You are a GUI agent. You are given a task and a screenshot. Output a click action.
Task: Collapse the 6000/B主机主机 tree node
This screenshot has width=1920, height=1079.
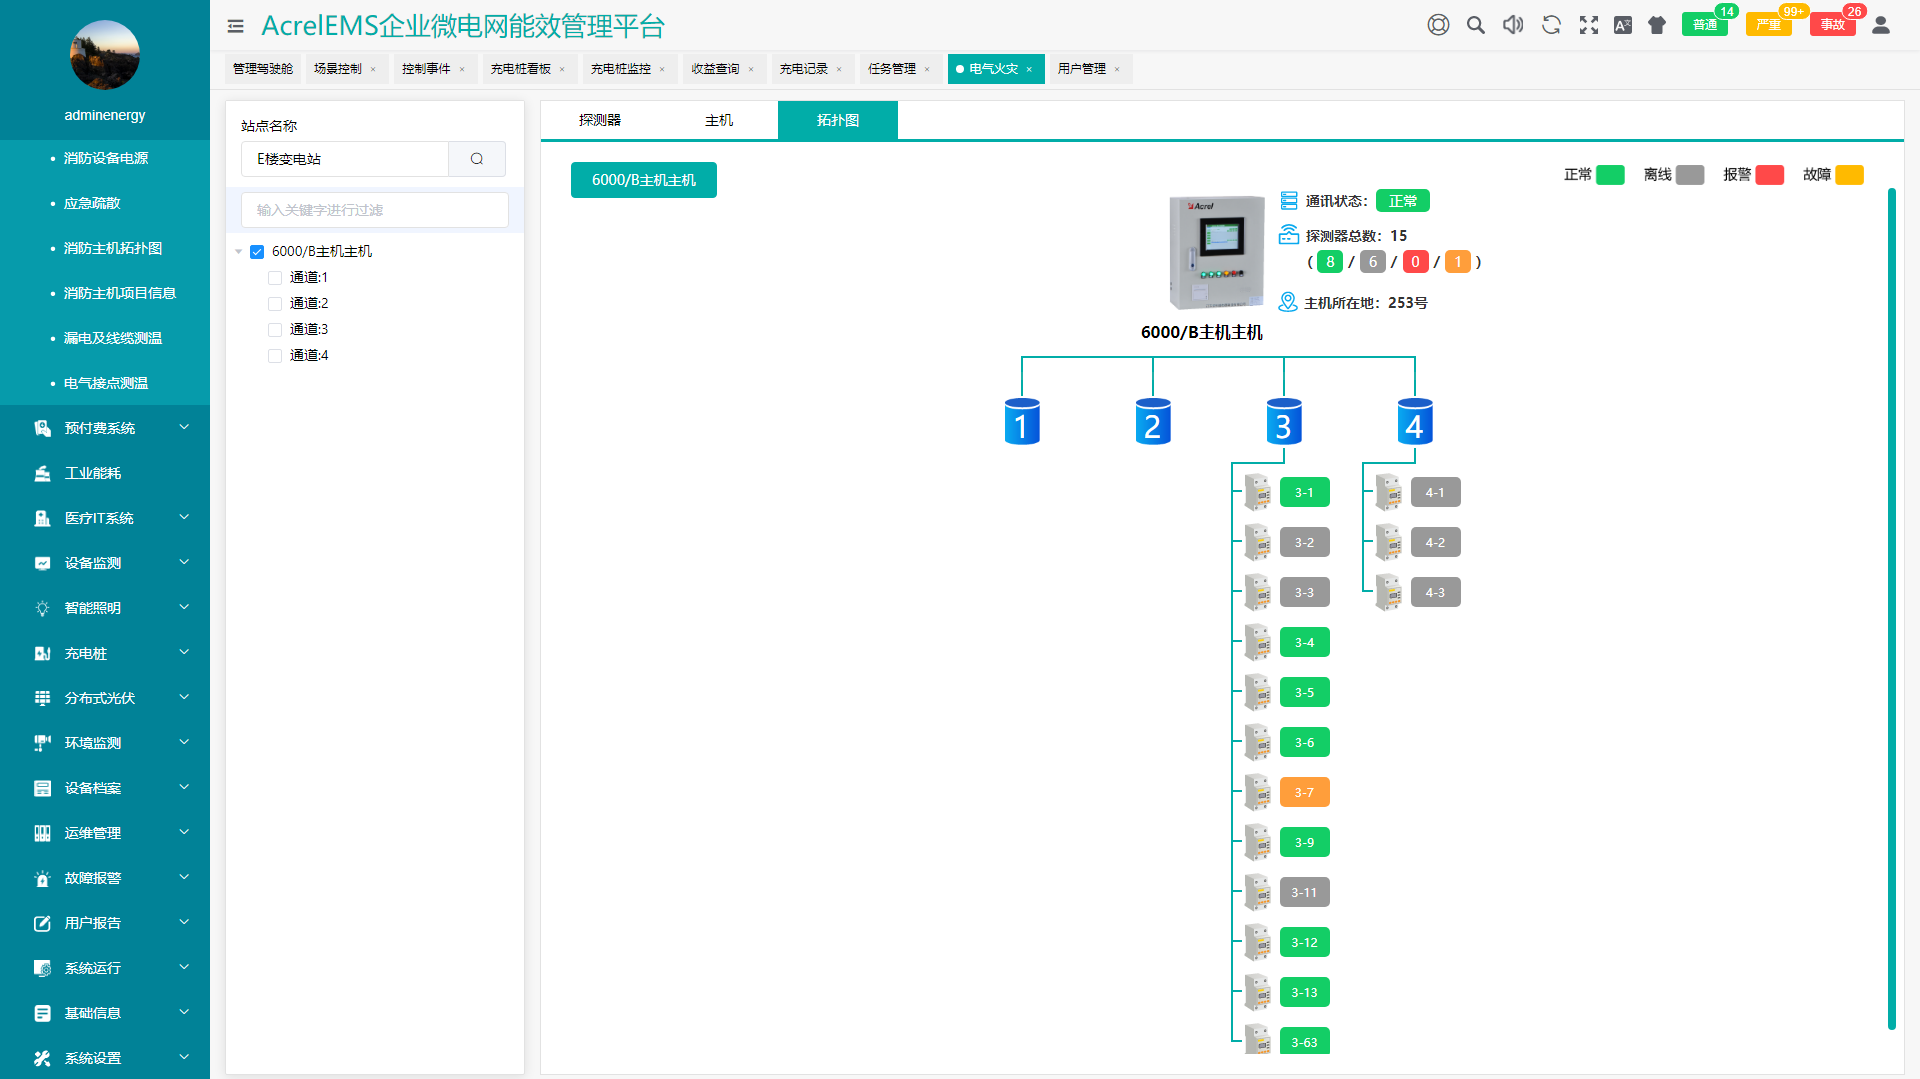[239, 252]
